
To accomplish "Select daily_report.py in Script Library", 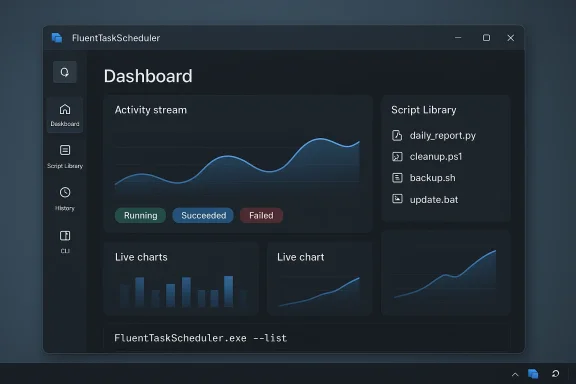I will click(443, 136).
